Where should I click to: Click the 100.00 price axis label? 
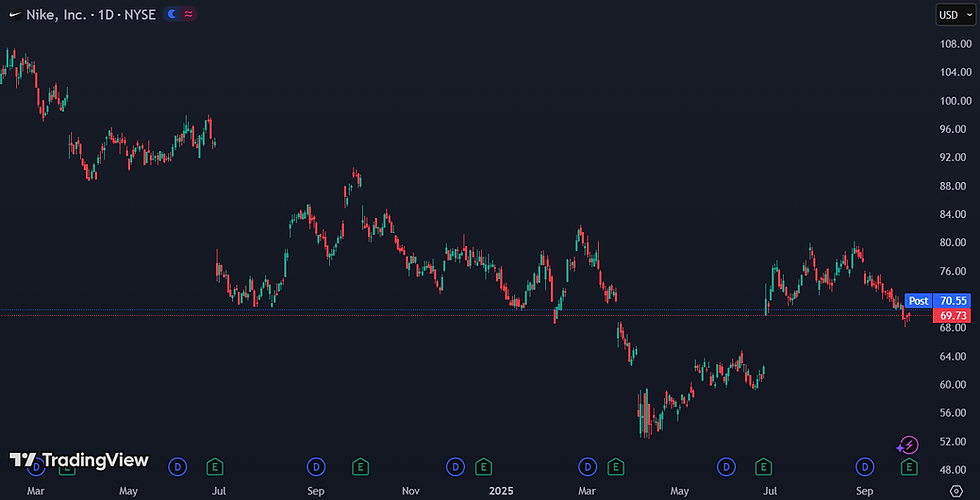tap(954, 101)
